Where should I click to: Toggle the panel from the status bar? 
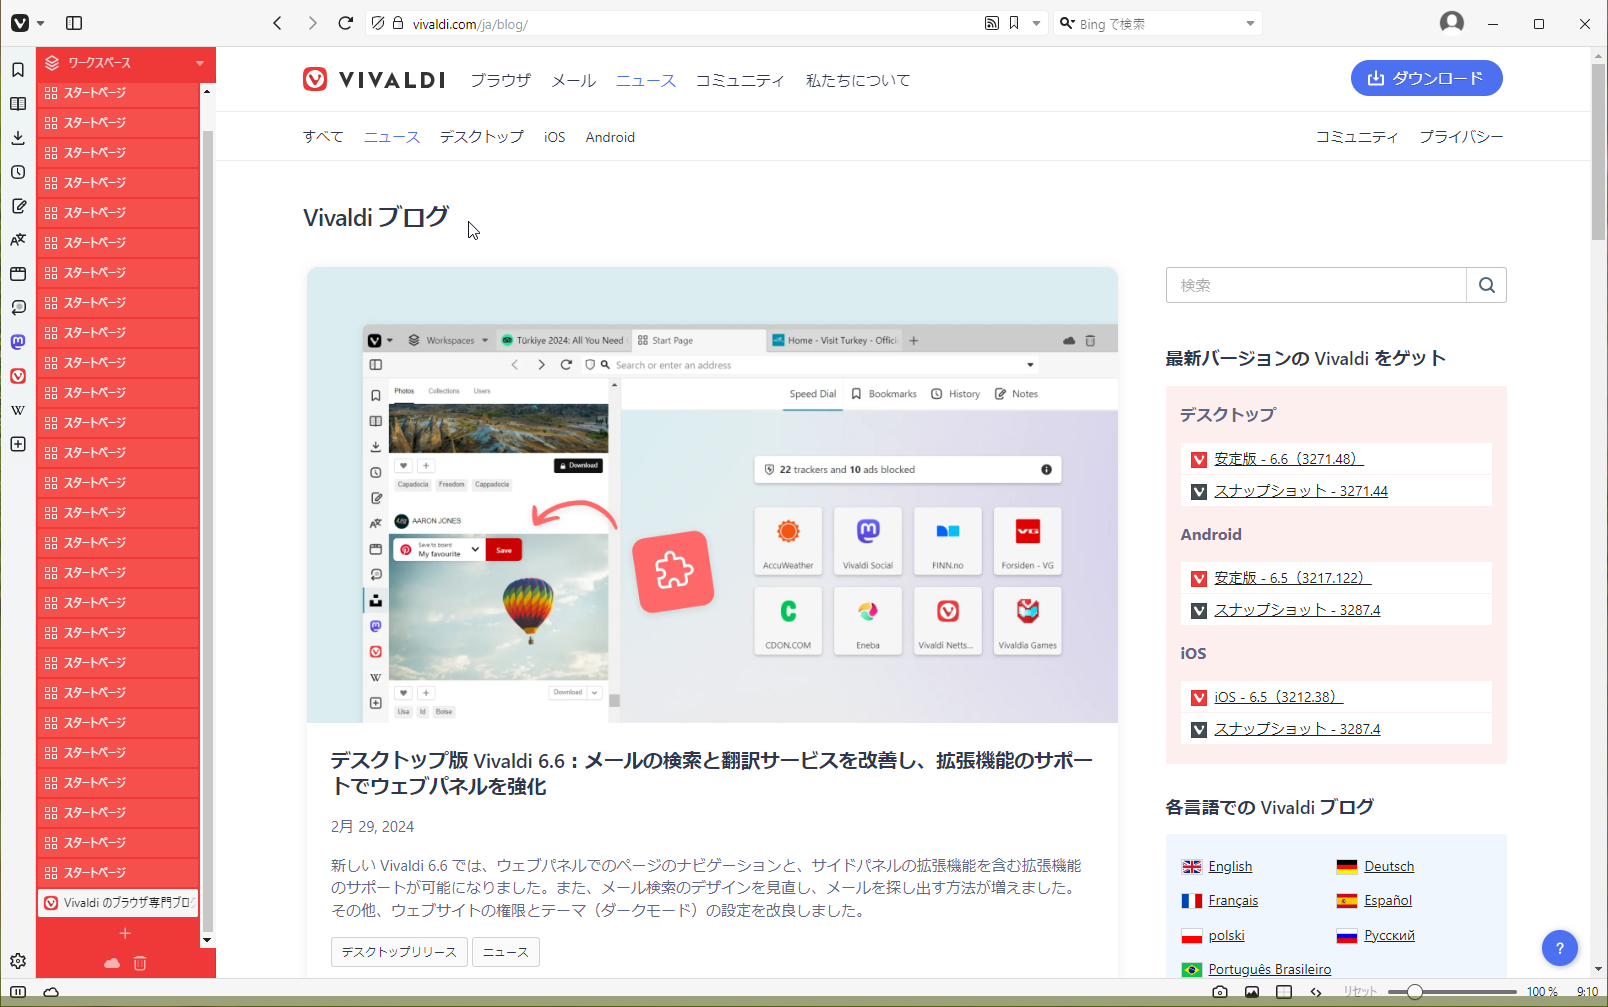pyautogui.click(x=18, y=992)
